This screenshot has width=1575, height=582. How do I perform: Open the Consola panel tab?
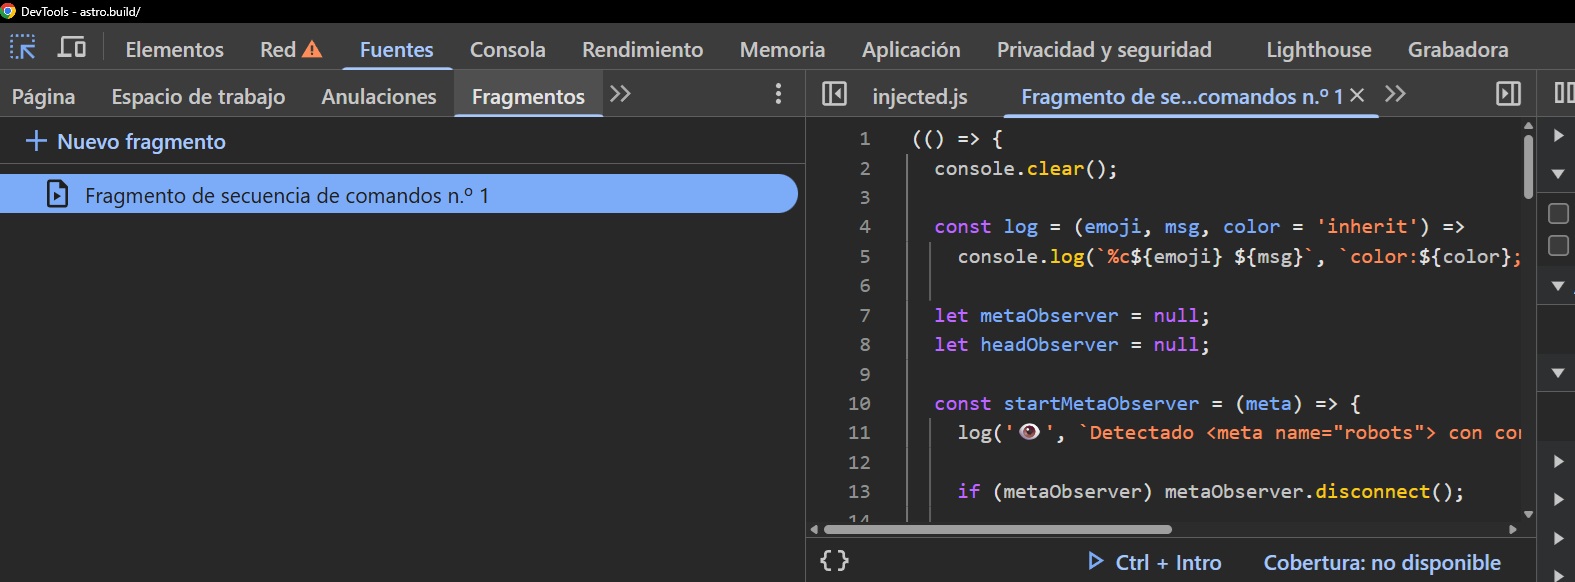[507, 49]
